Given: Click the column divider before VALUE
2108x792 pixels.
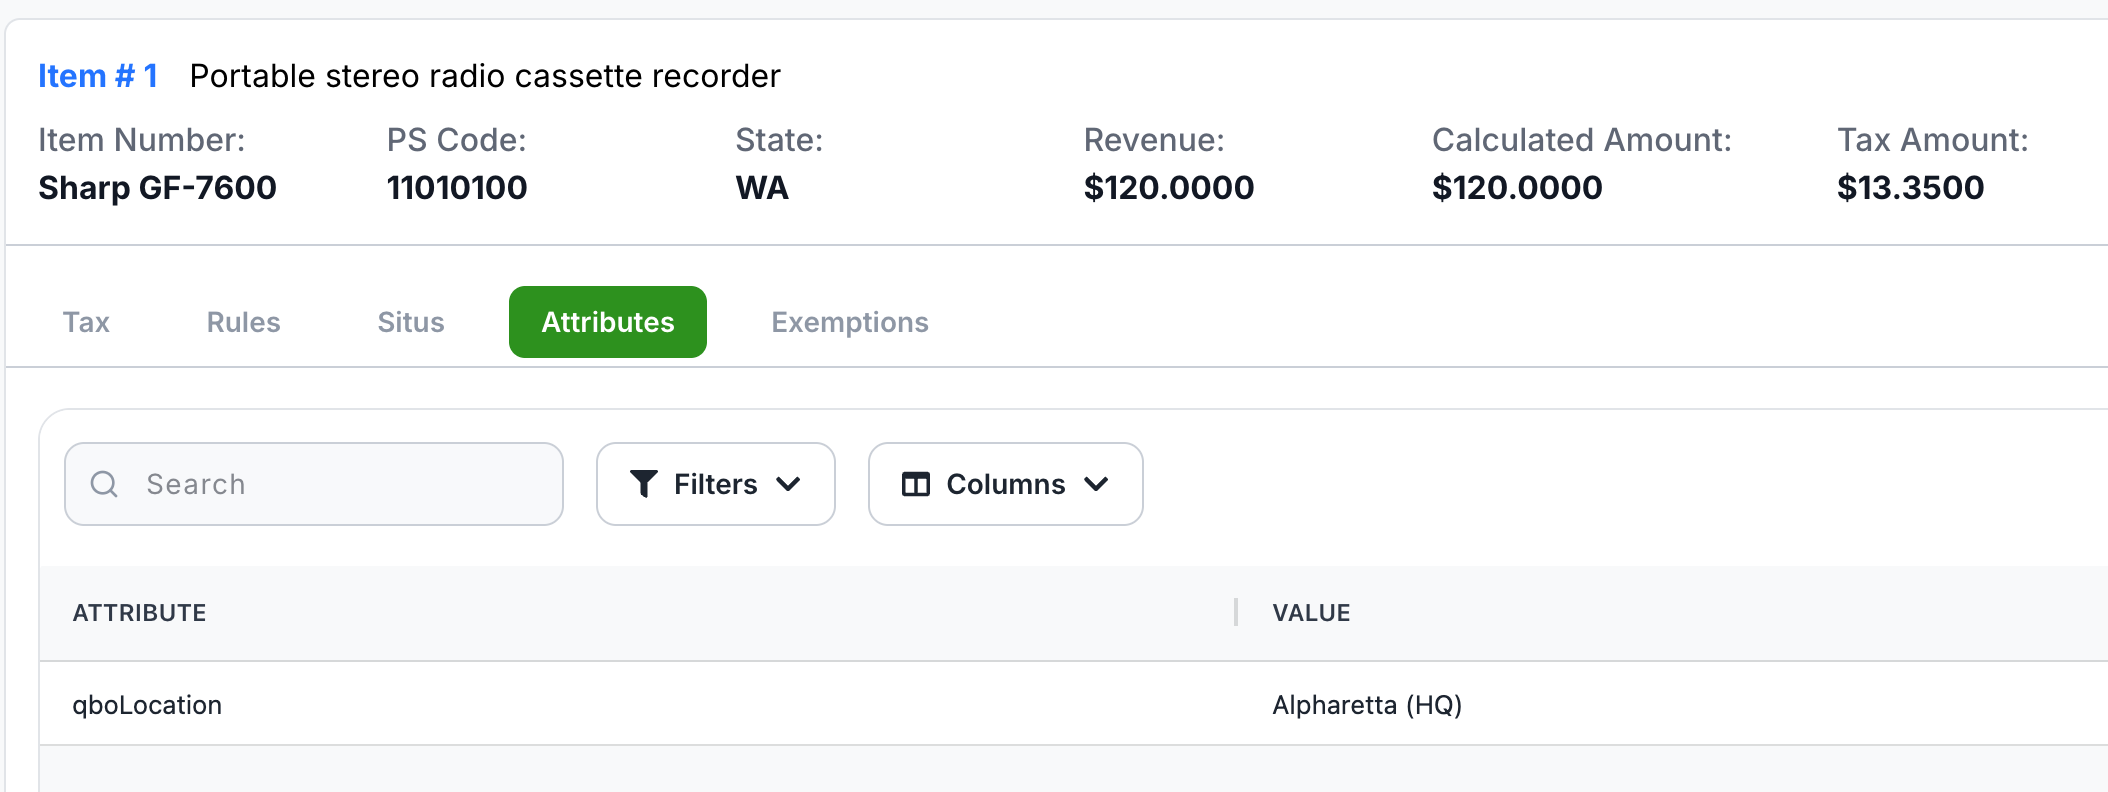Looking at the screenshot, I should point(1236,612).
